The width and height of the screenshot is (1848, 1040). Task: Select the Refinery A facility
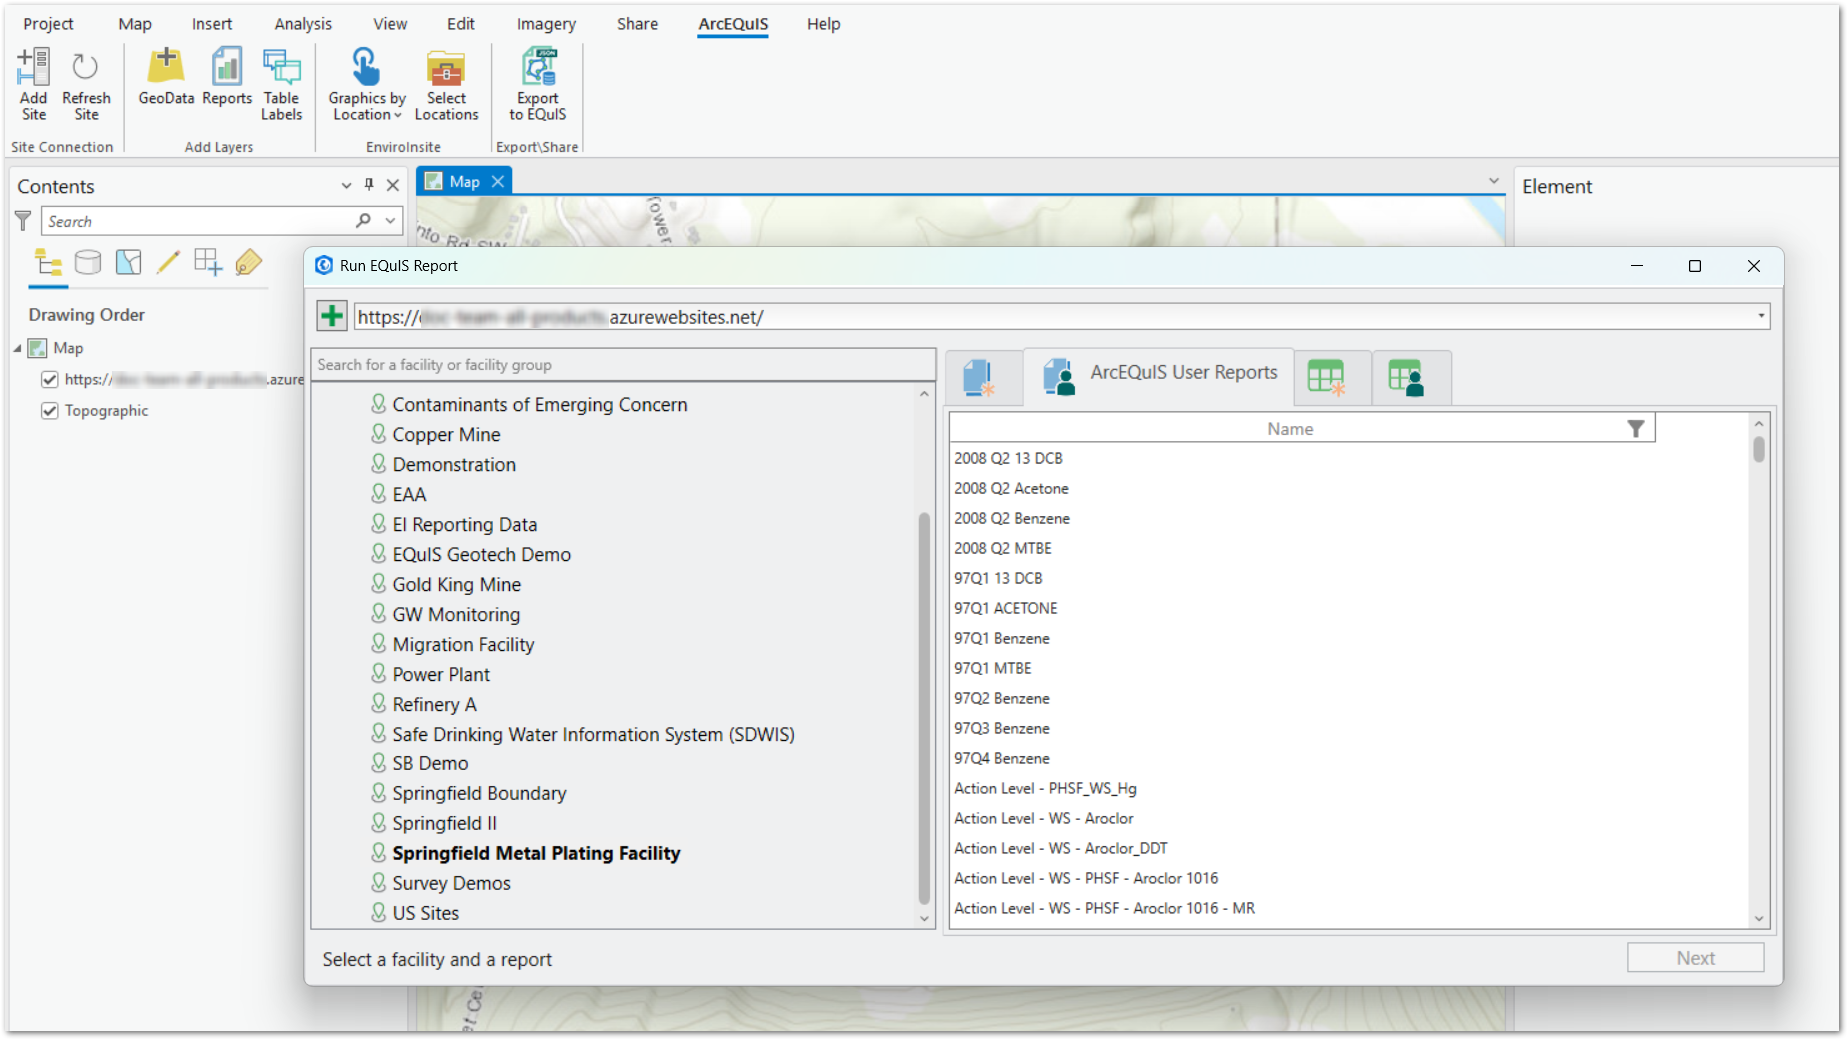coord(434,705)
